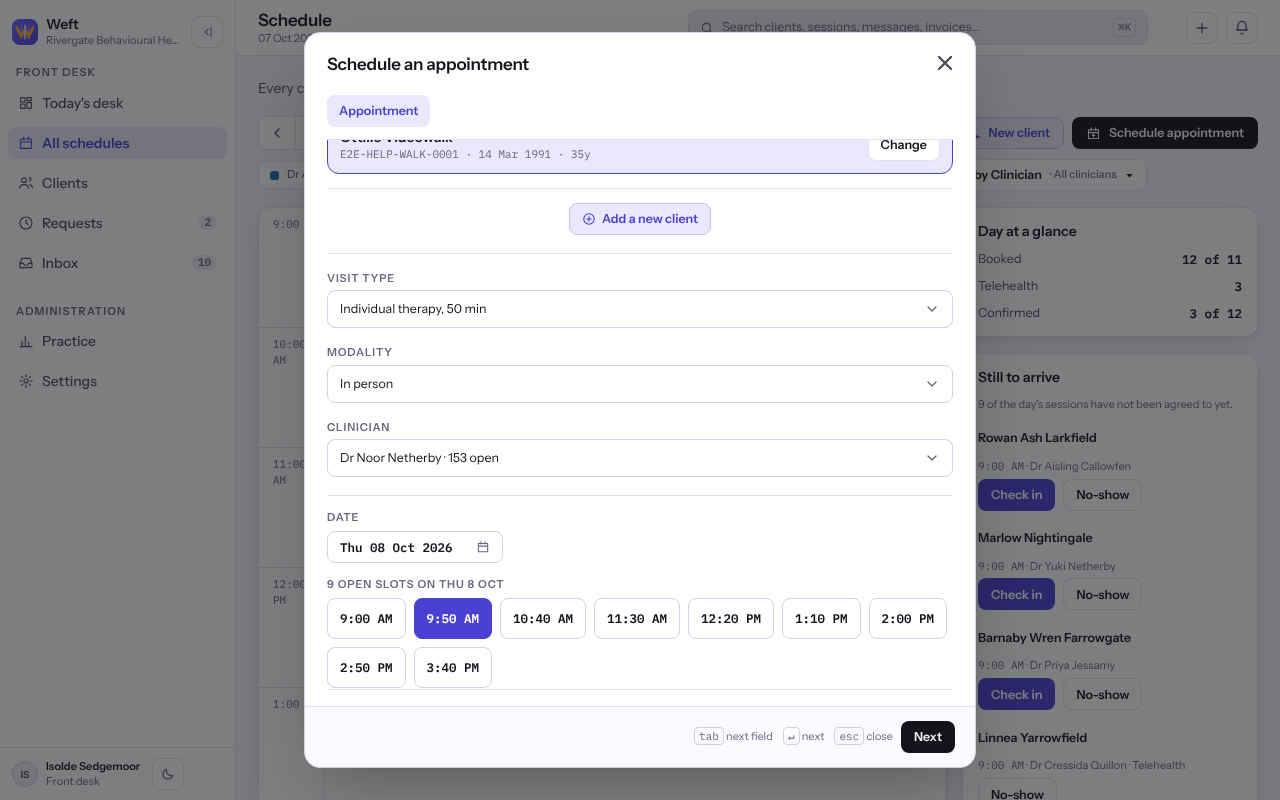Select the 11:30 AM slot

(x=637, y=619)
